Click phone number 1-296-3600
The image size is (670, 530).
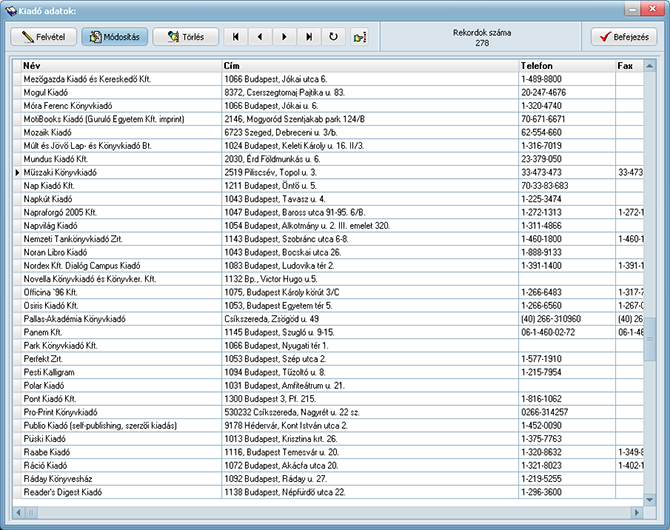click(541, 492)
